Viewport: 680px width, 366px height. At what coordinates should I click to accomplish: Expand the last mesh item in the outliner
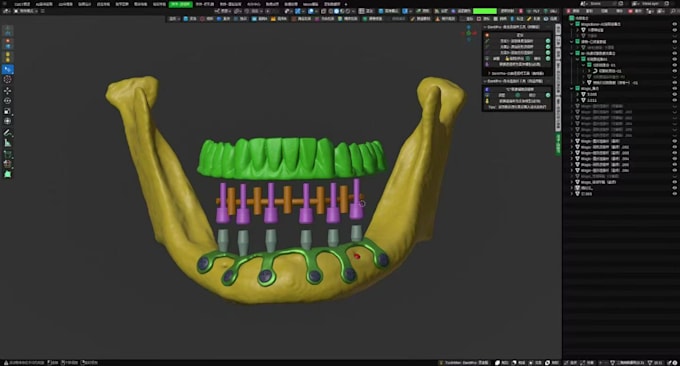pos(572,194)
